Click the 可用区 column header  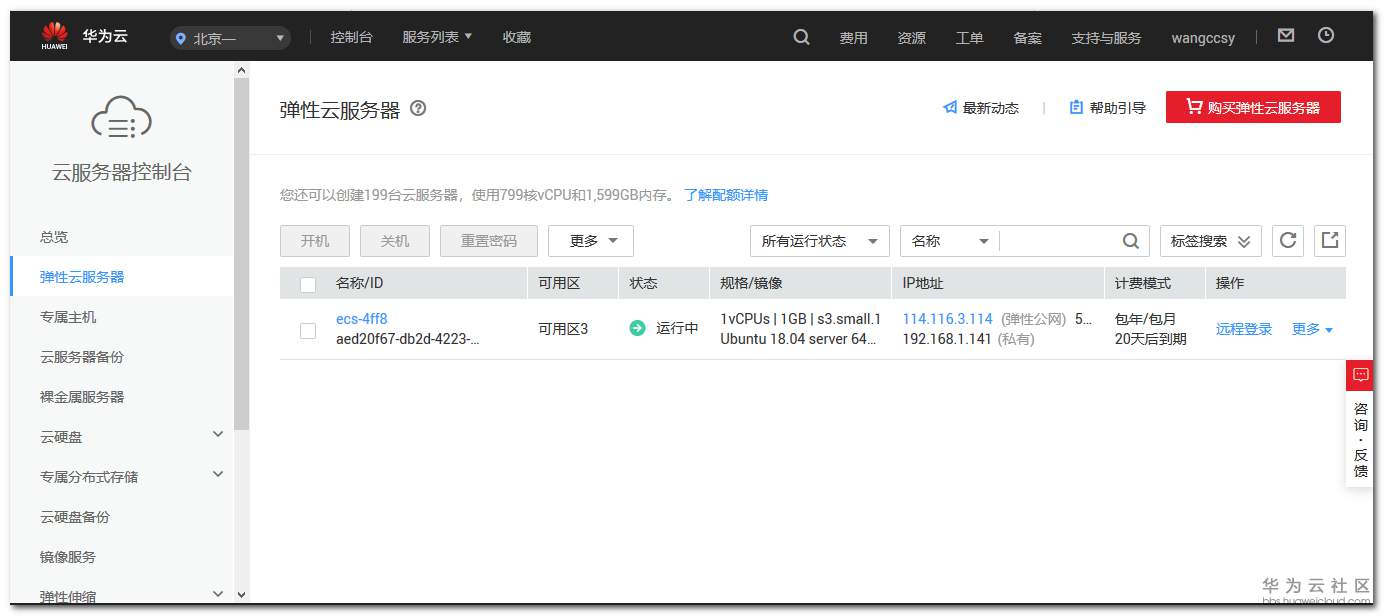click(559, 283)
